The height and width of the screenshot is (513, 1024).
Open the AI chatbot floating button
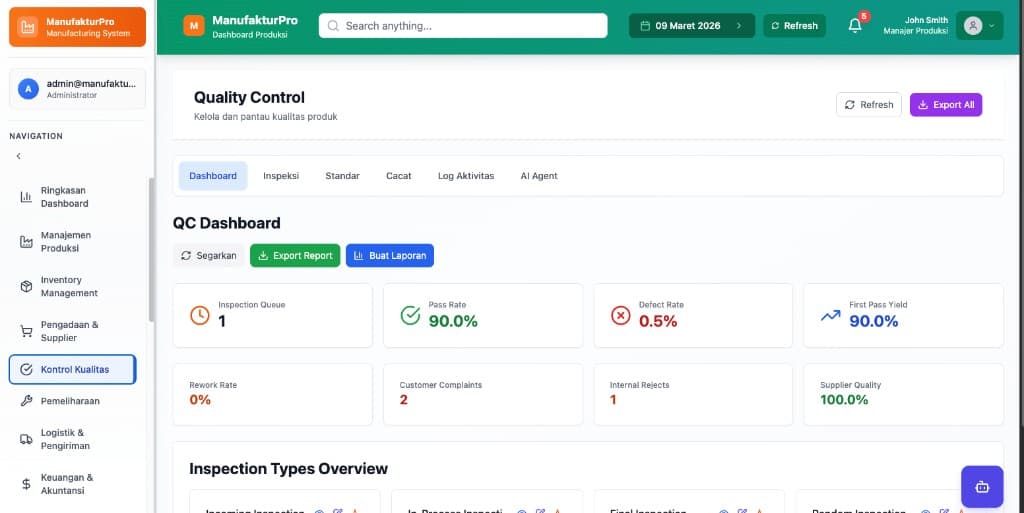coord(981,487)
